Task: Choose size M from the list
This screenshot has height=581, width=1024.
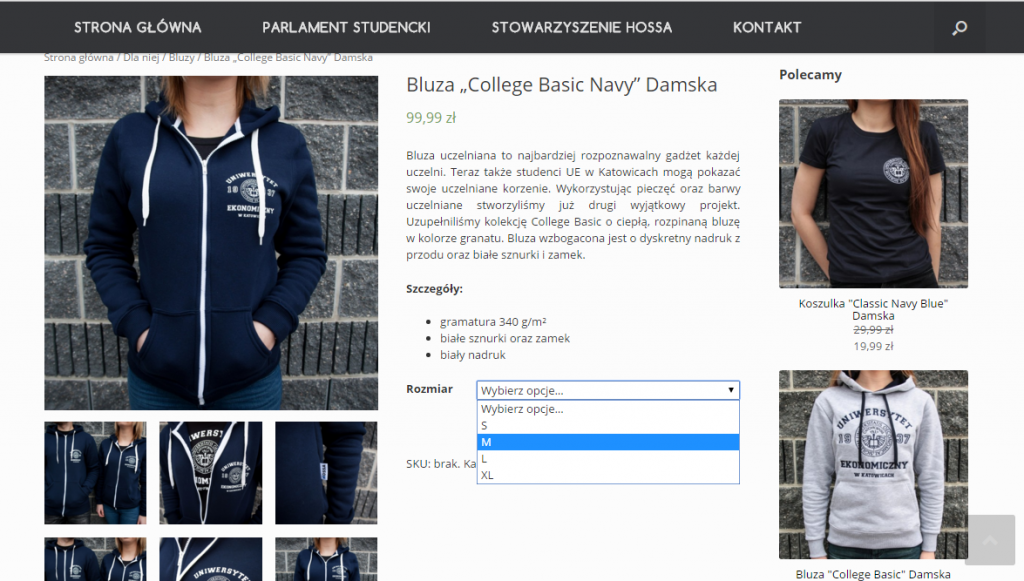Action: (x=608, y=442)
